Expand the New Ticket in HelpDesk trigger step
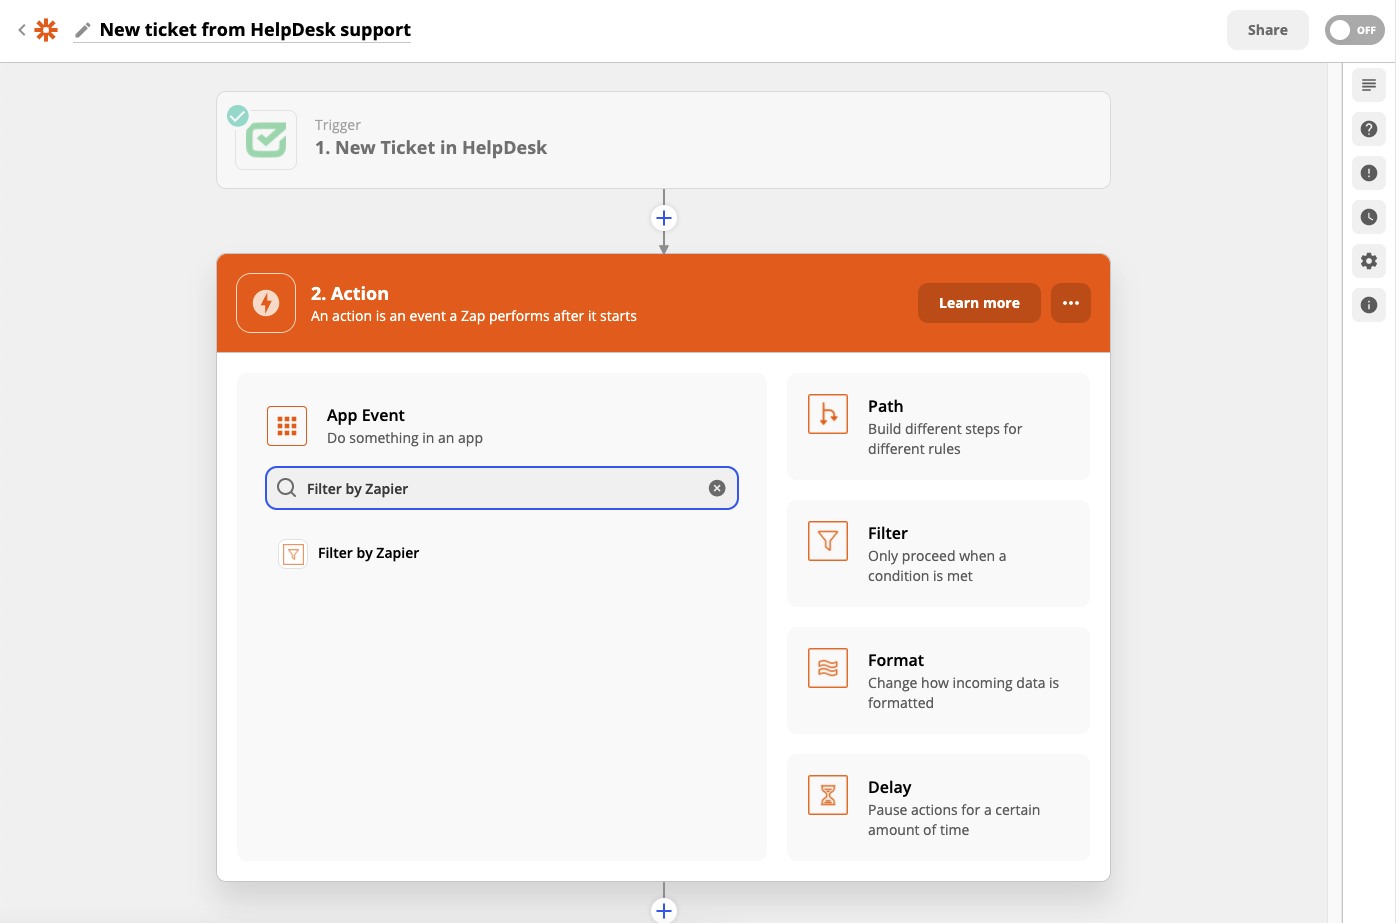The width and height of the screenshot is (1396, 923). 663,140
